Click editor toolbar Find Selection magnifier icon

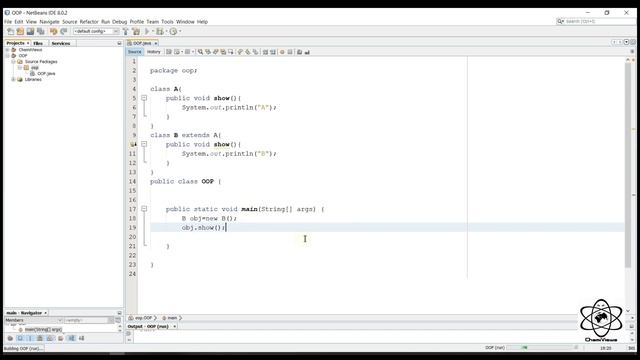pyautogui.click(x=200, y=52)
